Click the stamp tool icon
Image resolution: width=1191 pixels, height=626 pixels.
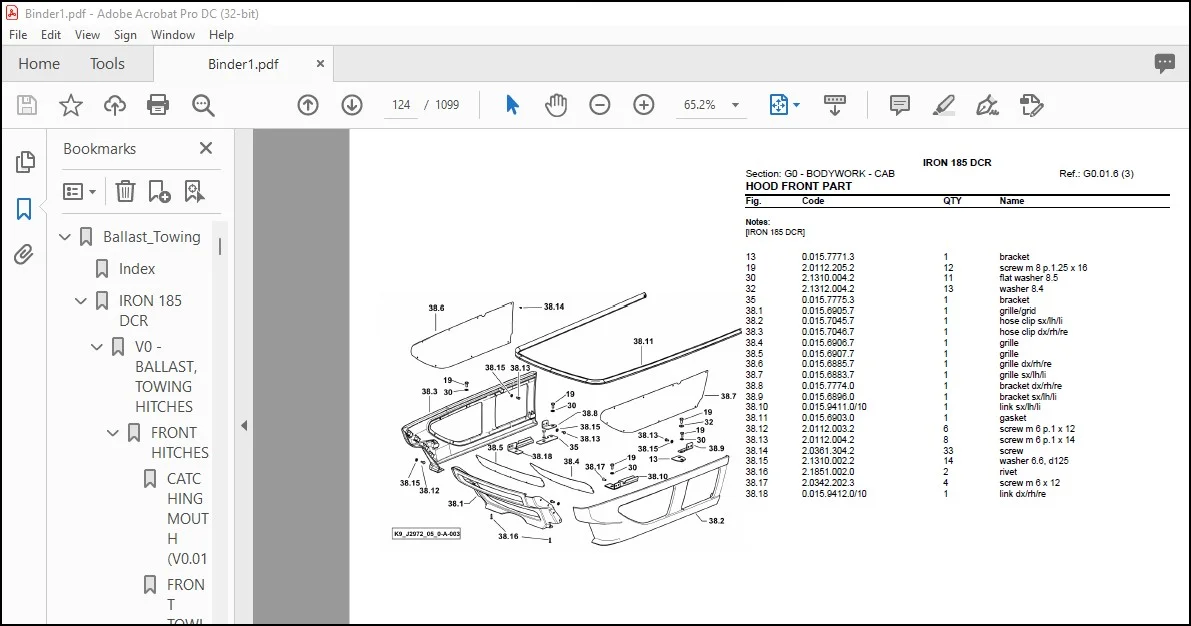pos(1031,105)
